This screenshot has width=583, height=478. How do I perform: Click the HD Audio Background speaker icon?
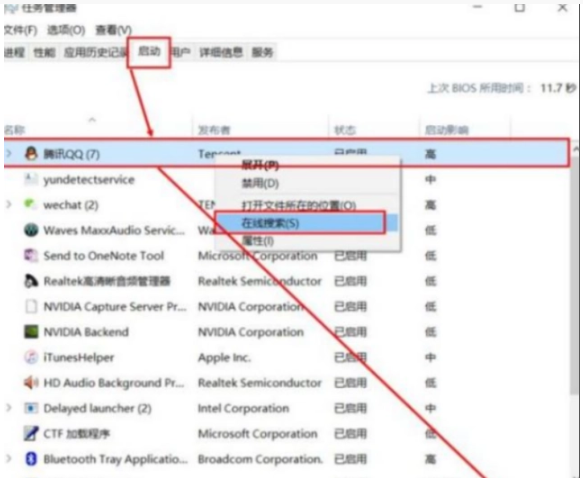point(31,382)
